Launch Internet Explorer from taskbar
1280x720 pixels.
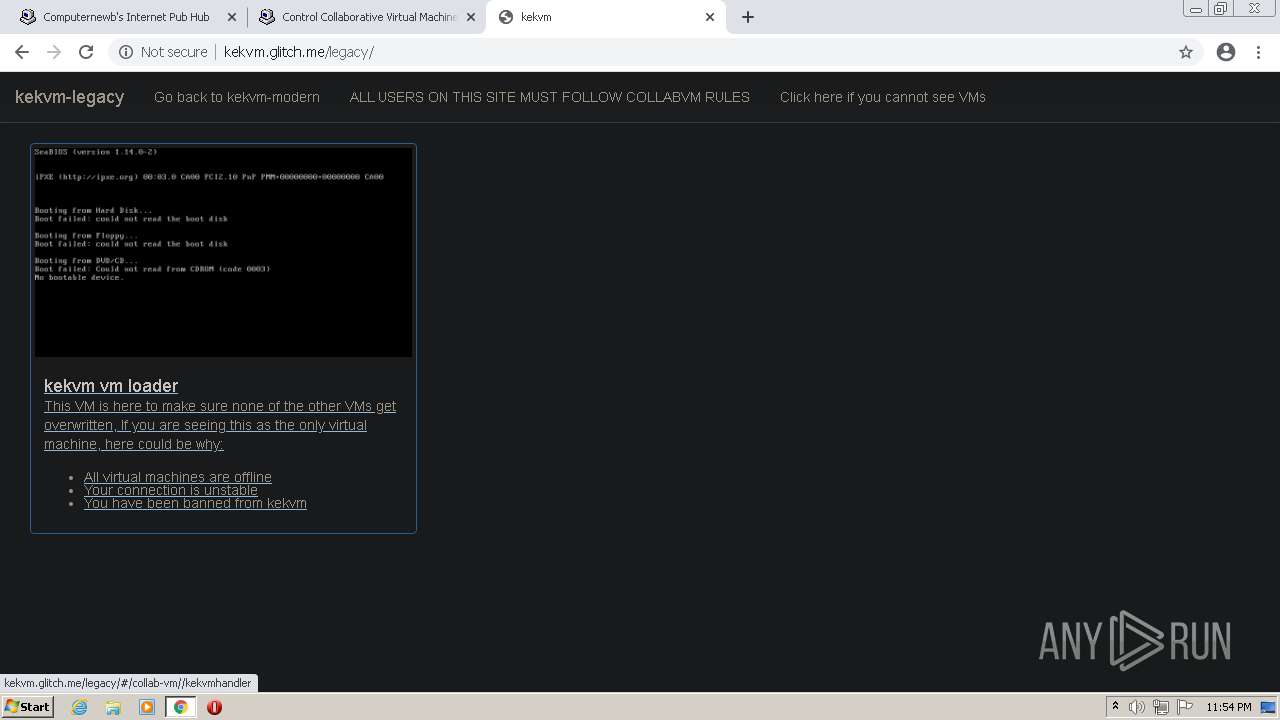(80, 707)
